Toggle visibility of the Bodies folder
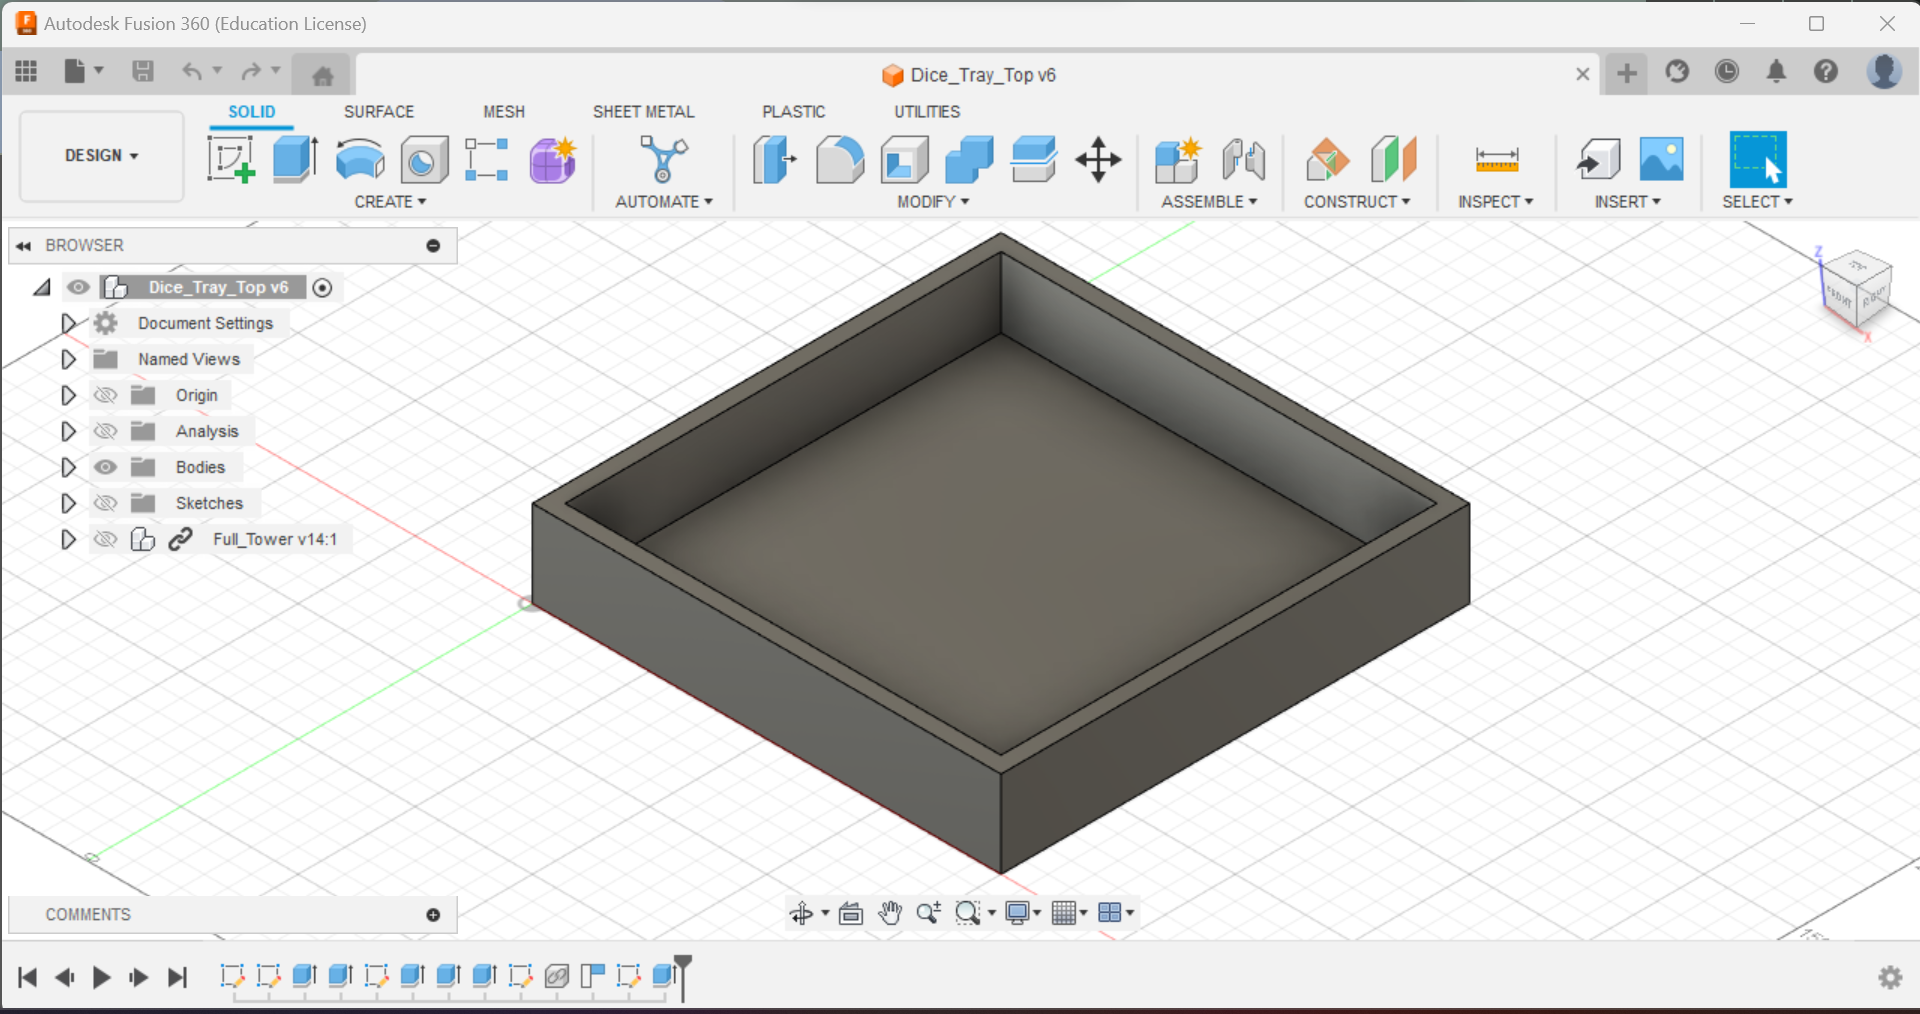 coord(105,467)
